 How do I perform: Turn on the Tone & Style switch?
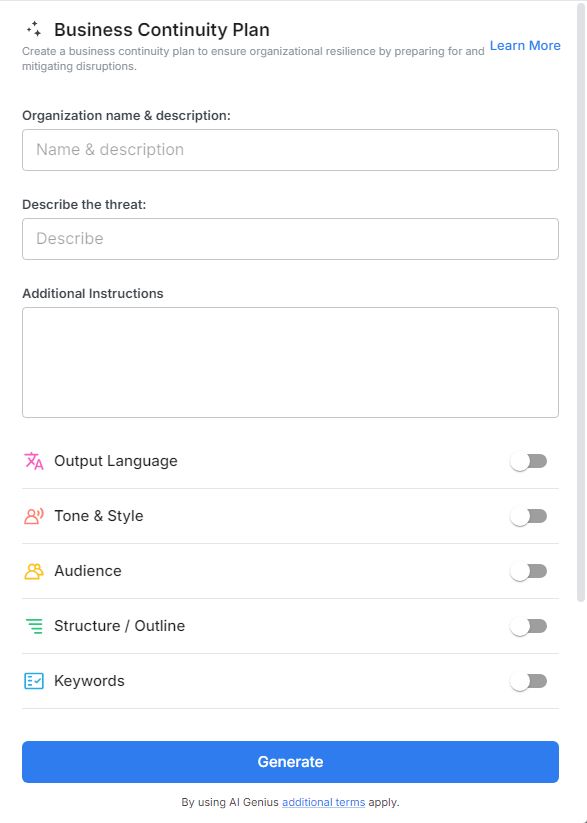pyautogui.click(x=529, y=515)
